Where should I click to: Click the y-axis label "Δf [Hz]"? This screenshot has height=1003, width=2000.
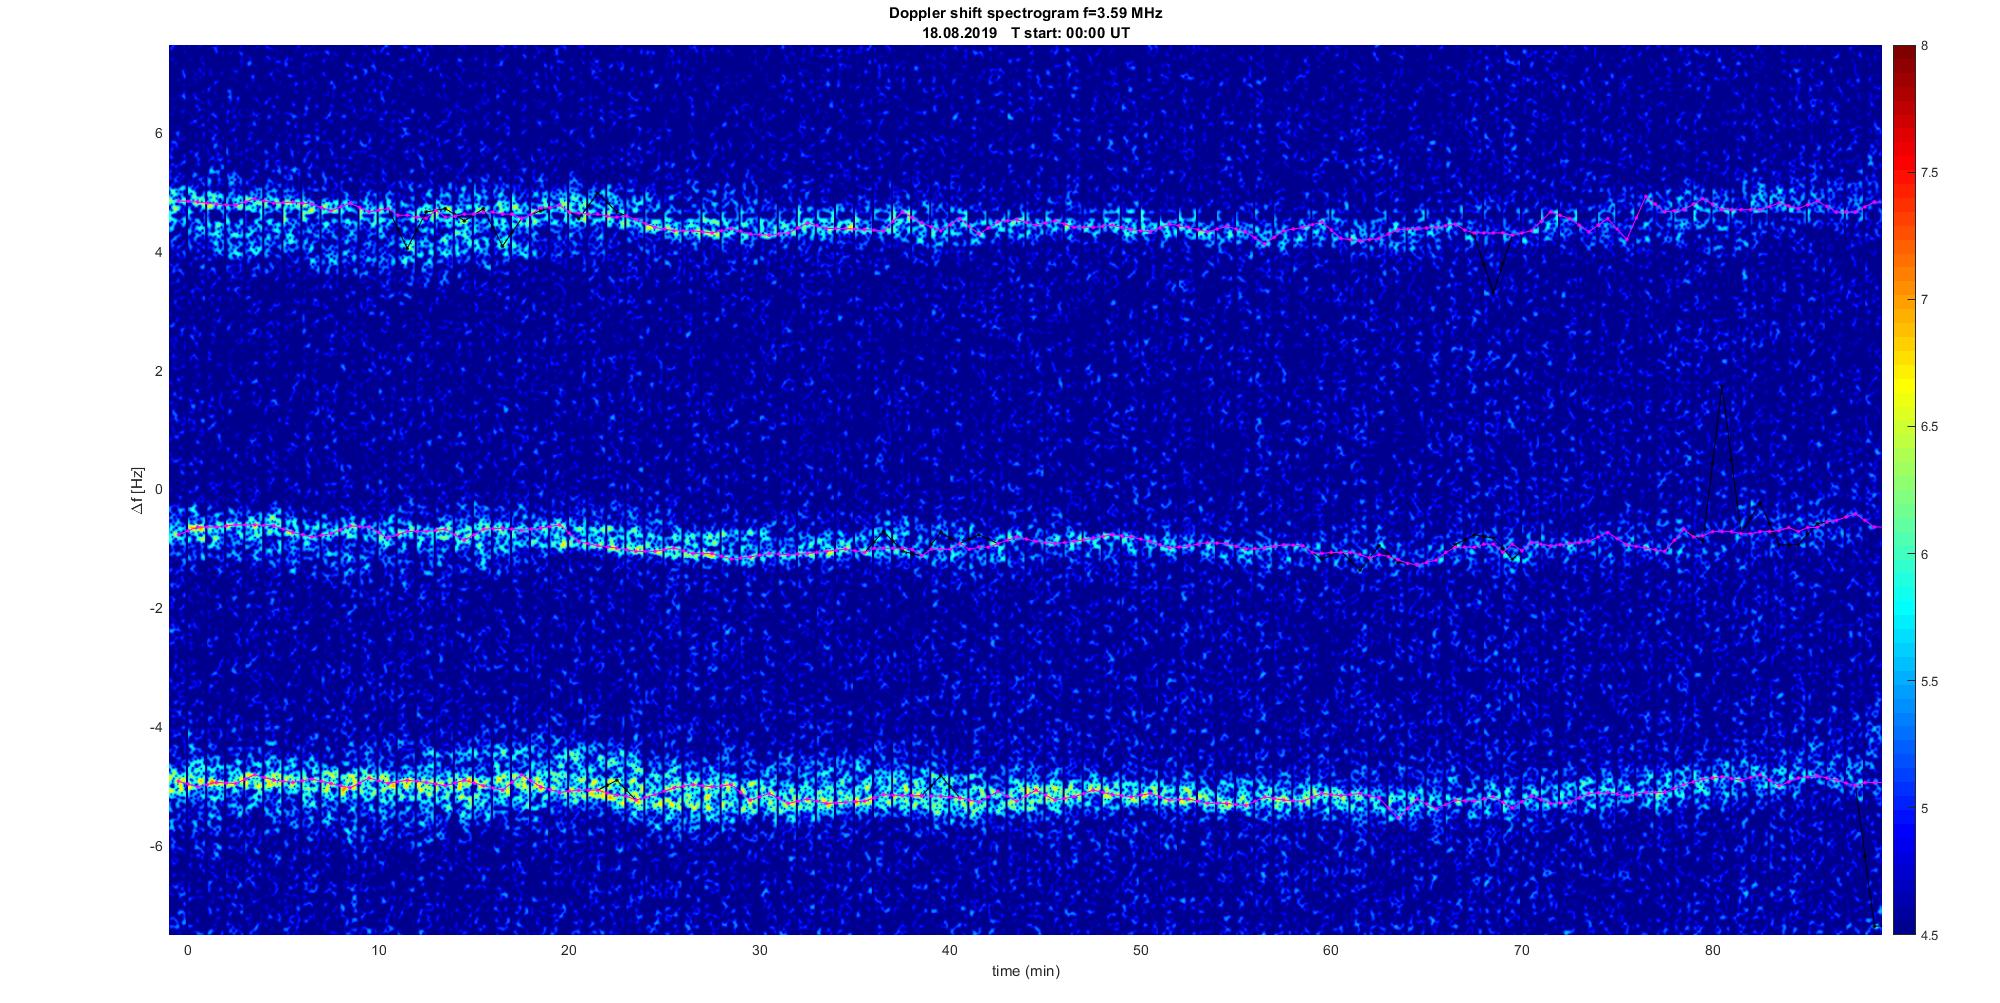click(138, 490)
